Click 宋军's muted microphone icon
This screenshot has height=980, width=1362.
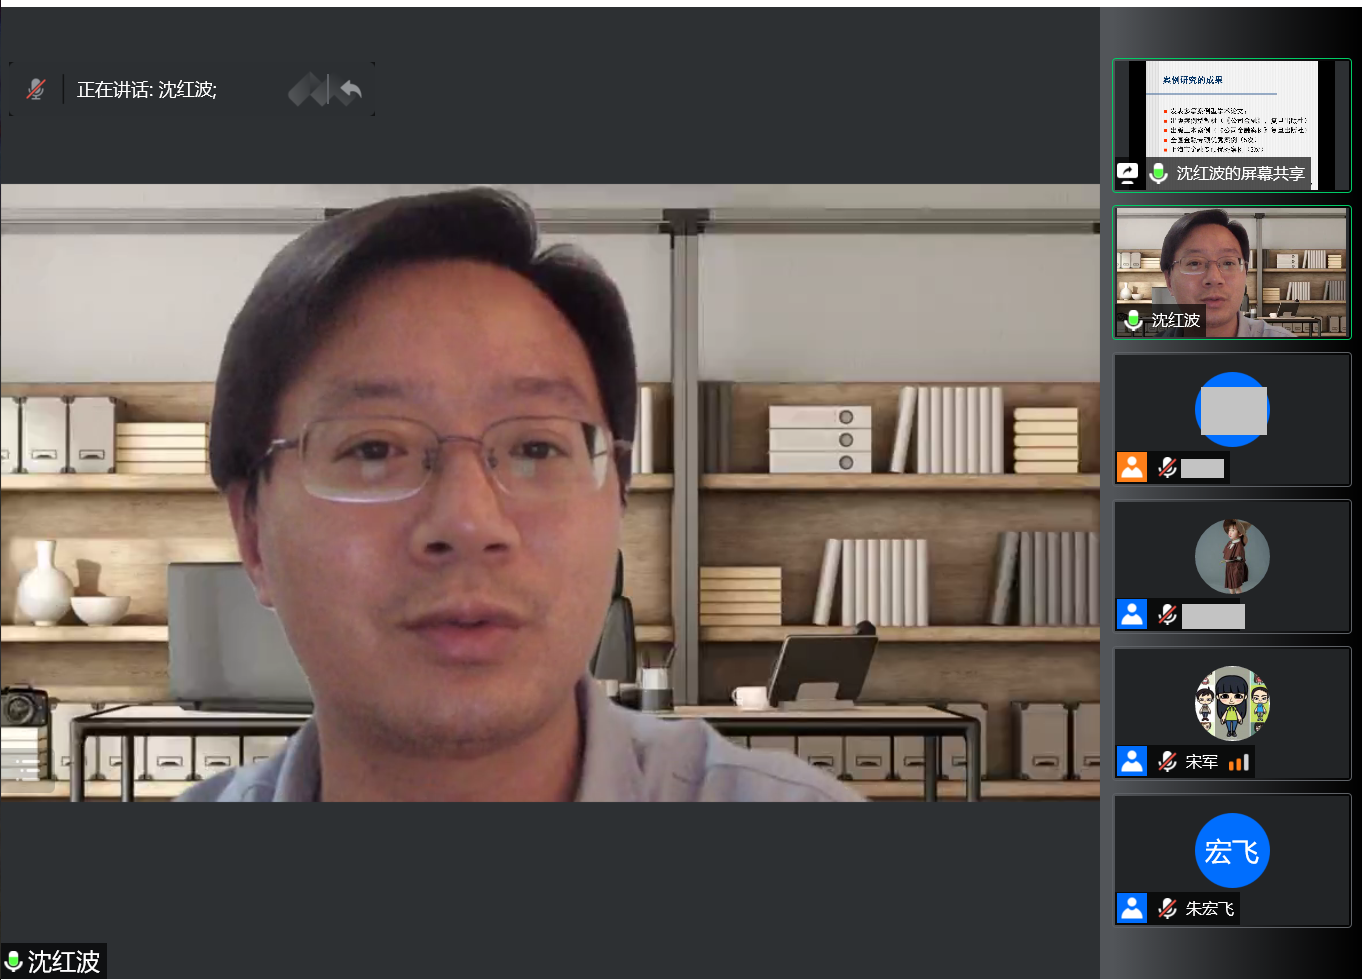(x=1167, y=762)
